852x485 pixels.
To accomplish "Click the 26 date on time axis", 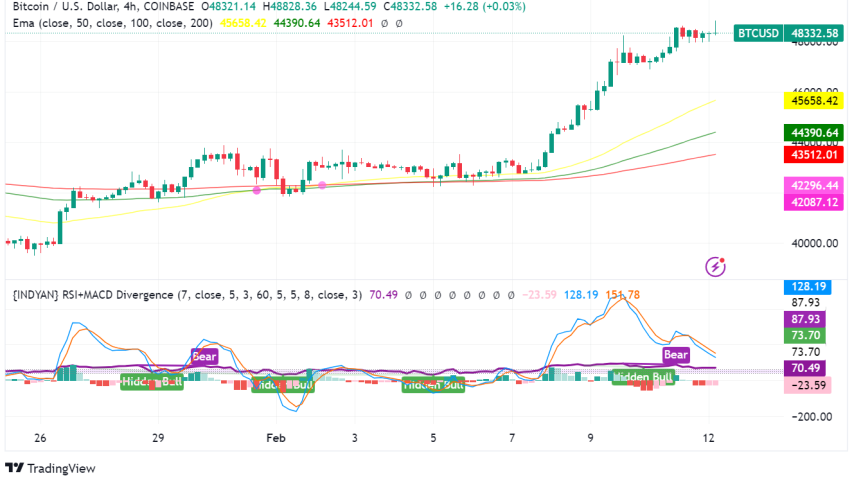I will (40, 438).
